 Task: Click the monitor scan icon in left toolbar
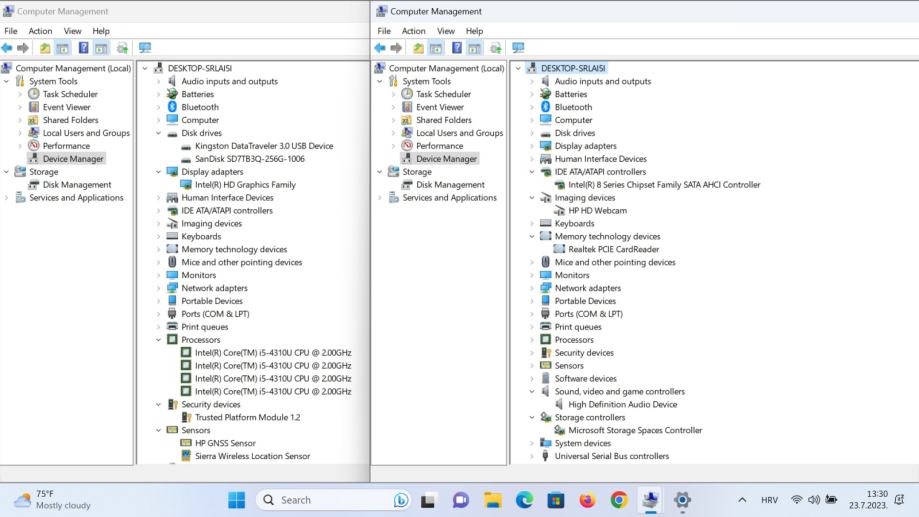(x=145, y=48)
